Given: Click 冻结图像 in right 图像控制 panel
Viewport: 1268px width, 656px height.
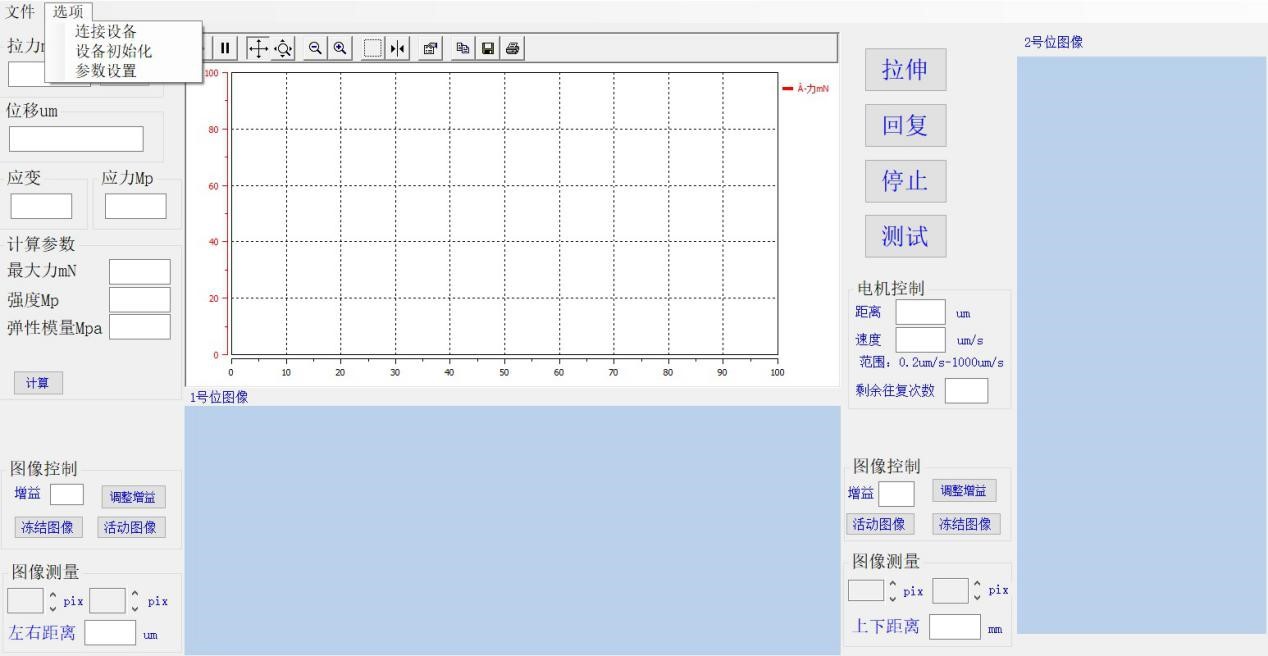Looking at the screenshot, I should (x=967, y=523).
